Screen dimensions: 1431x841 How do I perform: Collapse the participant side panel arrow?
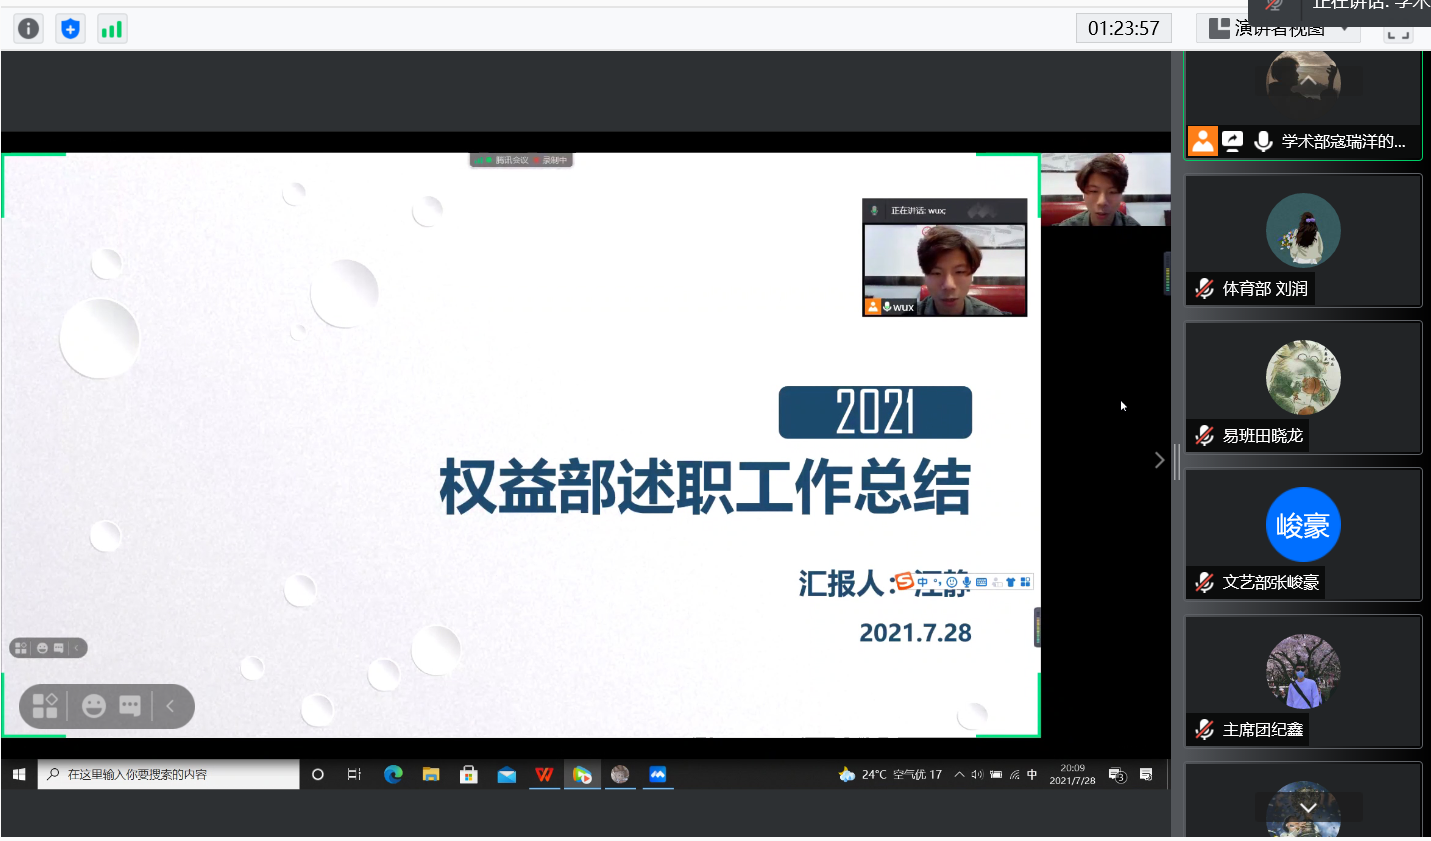tap(1159, 460)
